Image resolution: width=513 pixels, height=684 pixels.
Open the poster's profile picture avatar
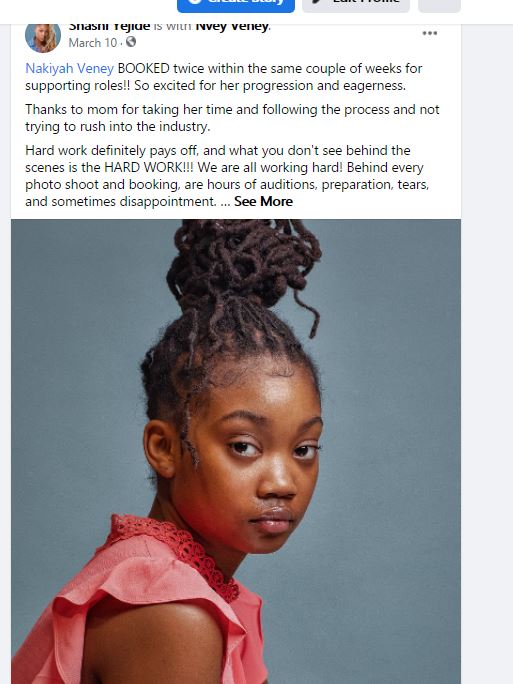(x=43, y=38)
